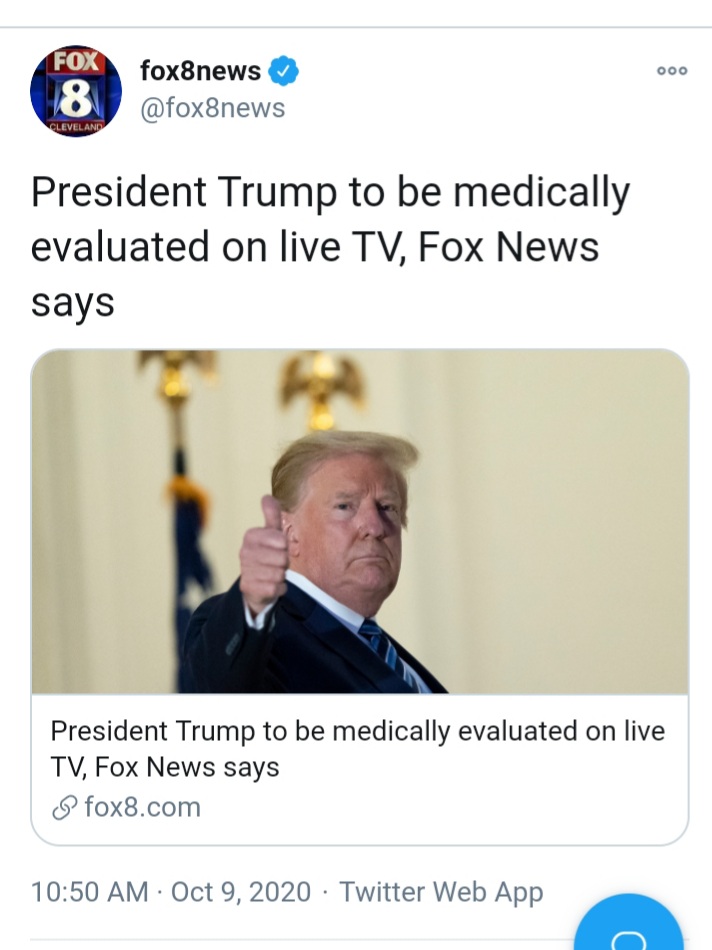Select the tweet text about medical evaluation
Screen dimensions: 712x950
(330, 247)
